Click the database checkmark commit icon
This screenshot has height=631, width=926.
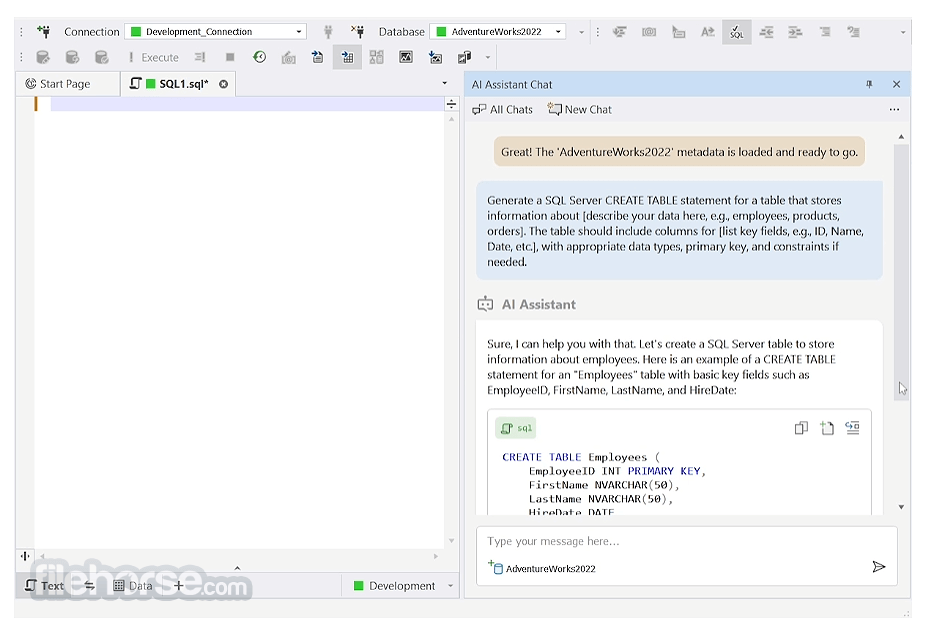102,57
